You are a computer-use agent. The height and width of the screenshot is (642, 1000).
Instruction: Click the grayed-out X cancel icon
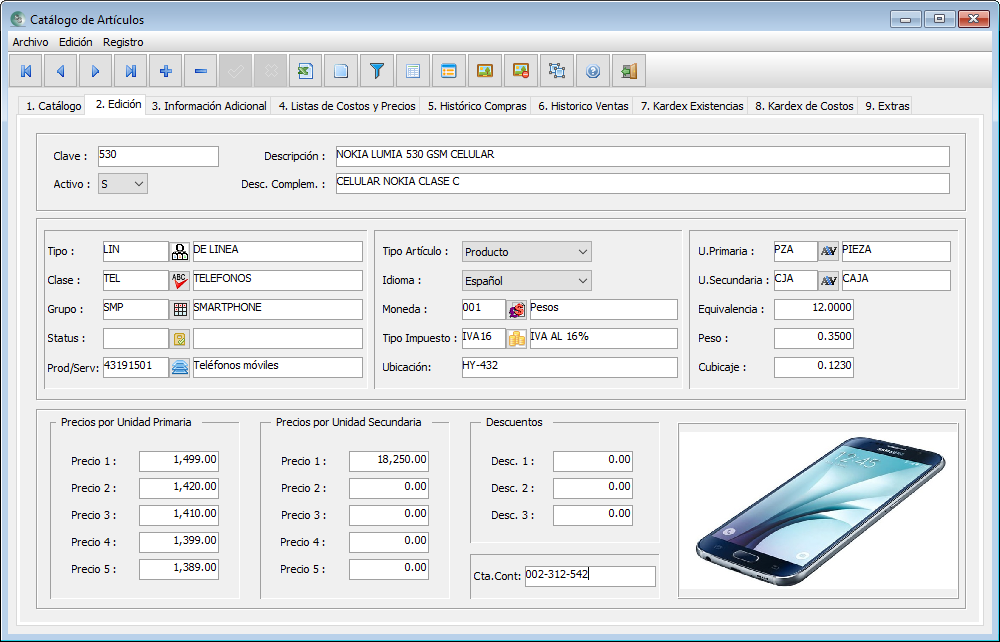[x=270, y=71]
